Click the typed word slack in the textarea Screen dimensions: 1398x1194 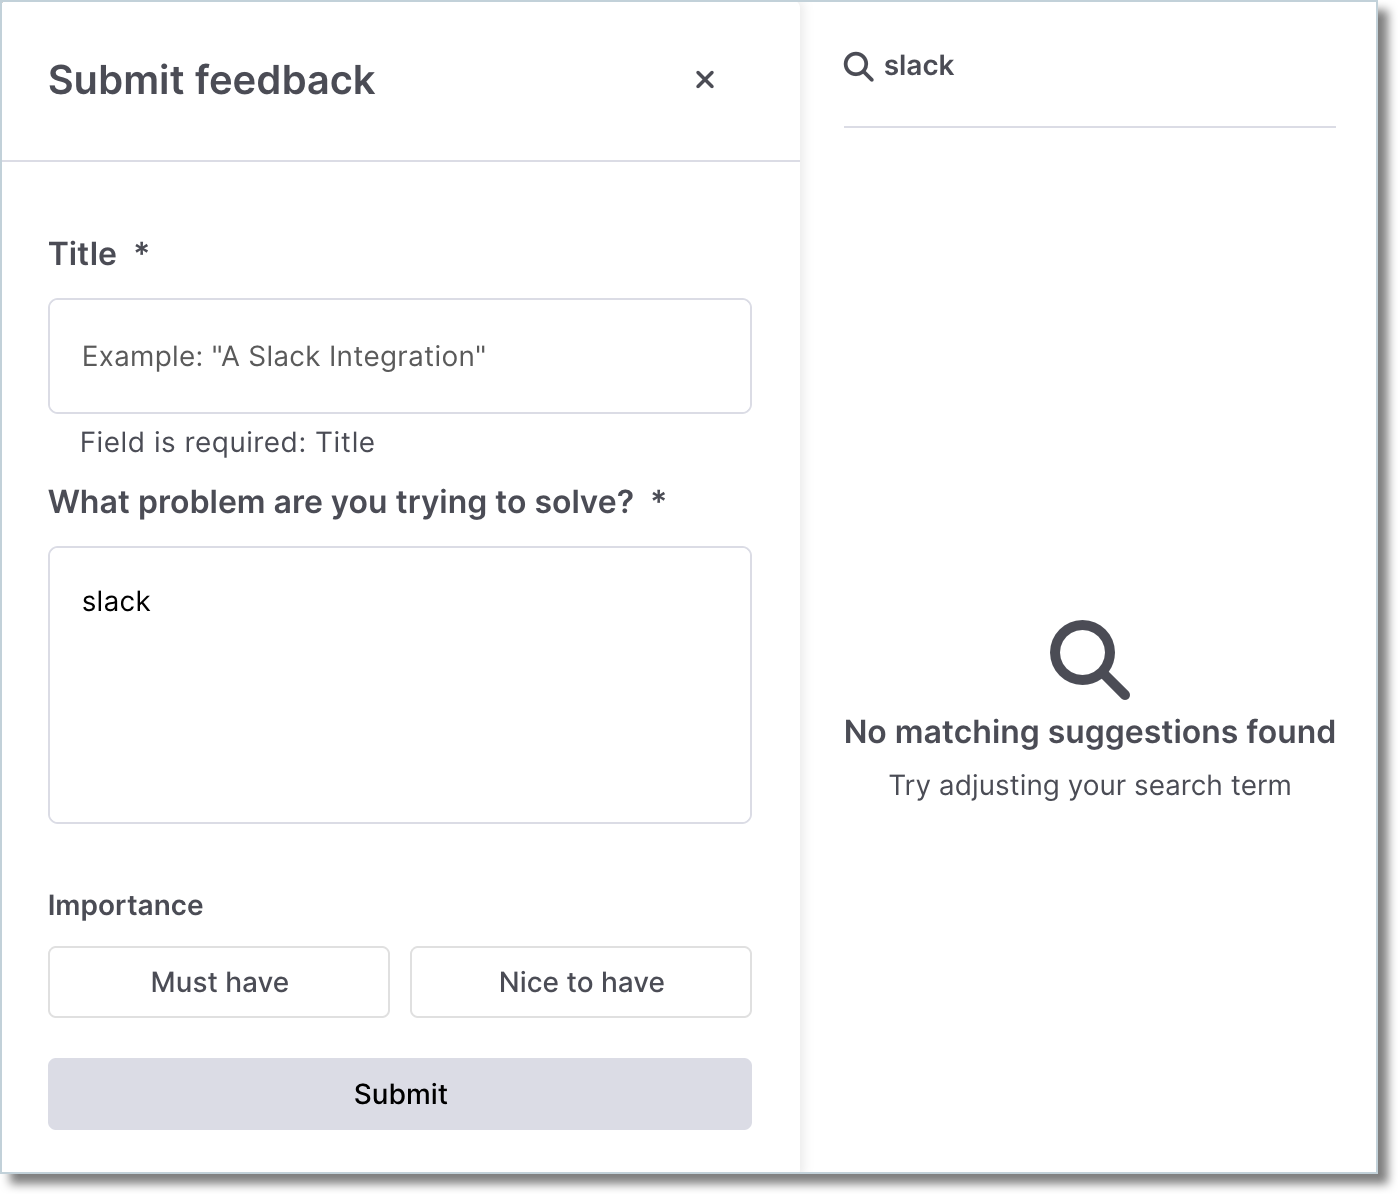116,601
